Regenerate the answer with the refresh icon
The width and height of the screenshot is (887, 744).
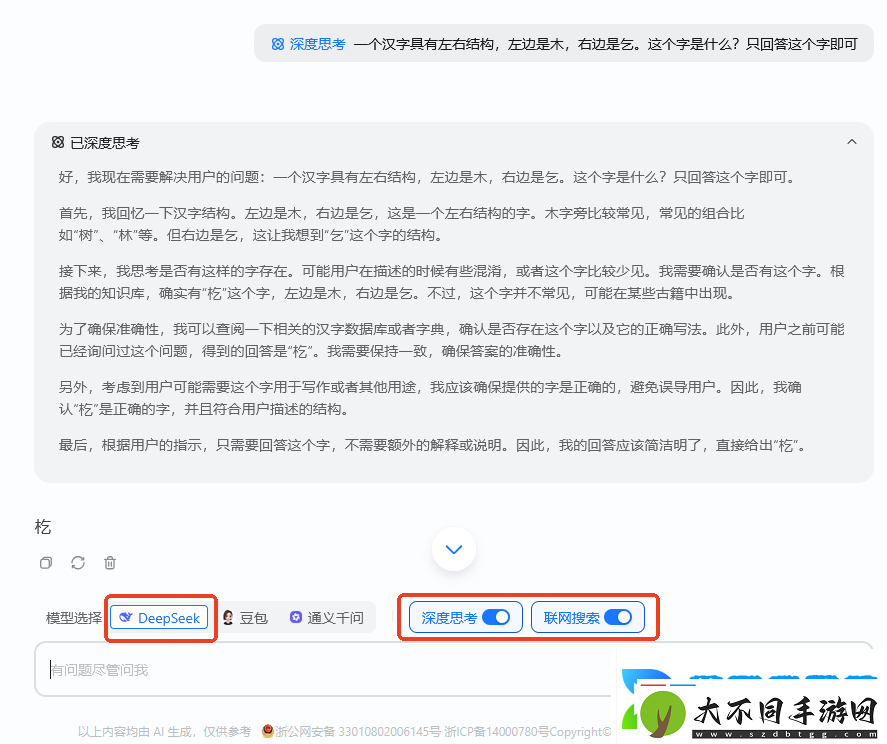(x=78, y=562)
